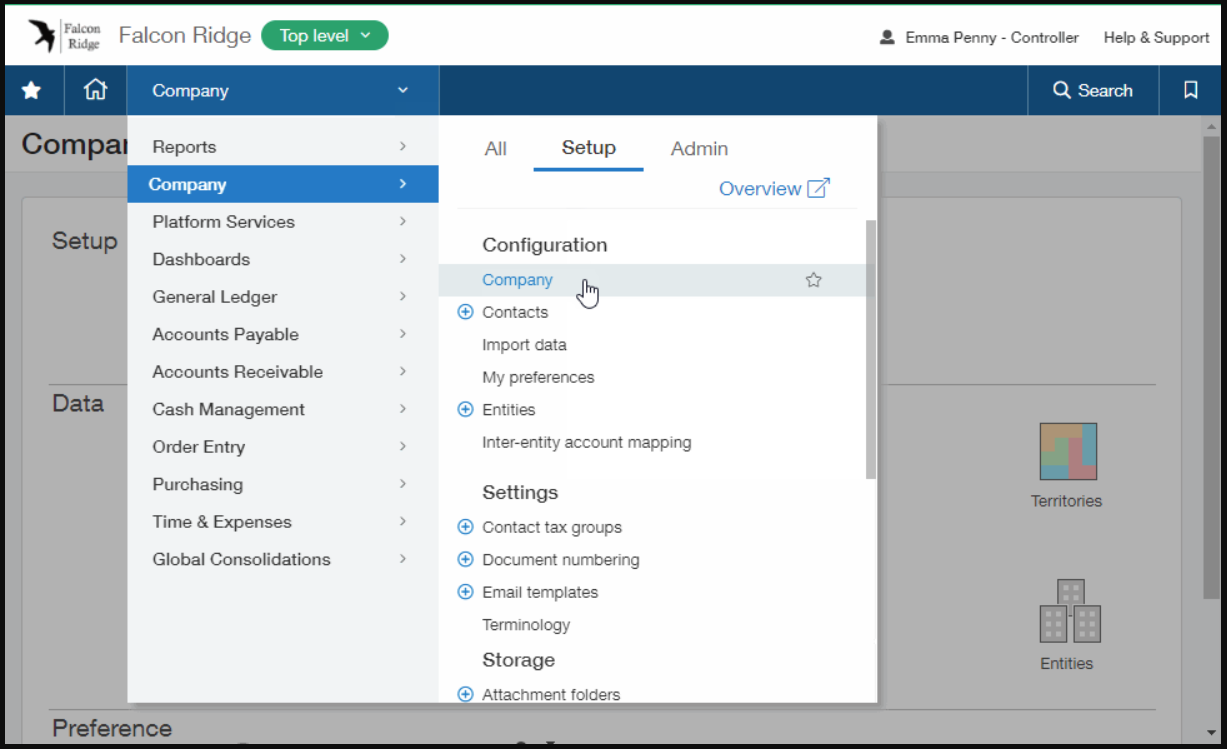Open the Territories icon
Screen dimensions: 1227x749
[1067, 452]
